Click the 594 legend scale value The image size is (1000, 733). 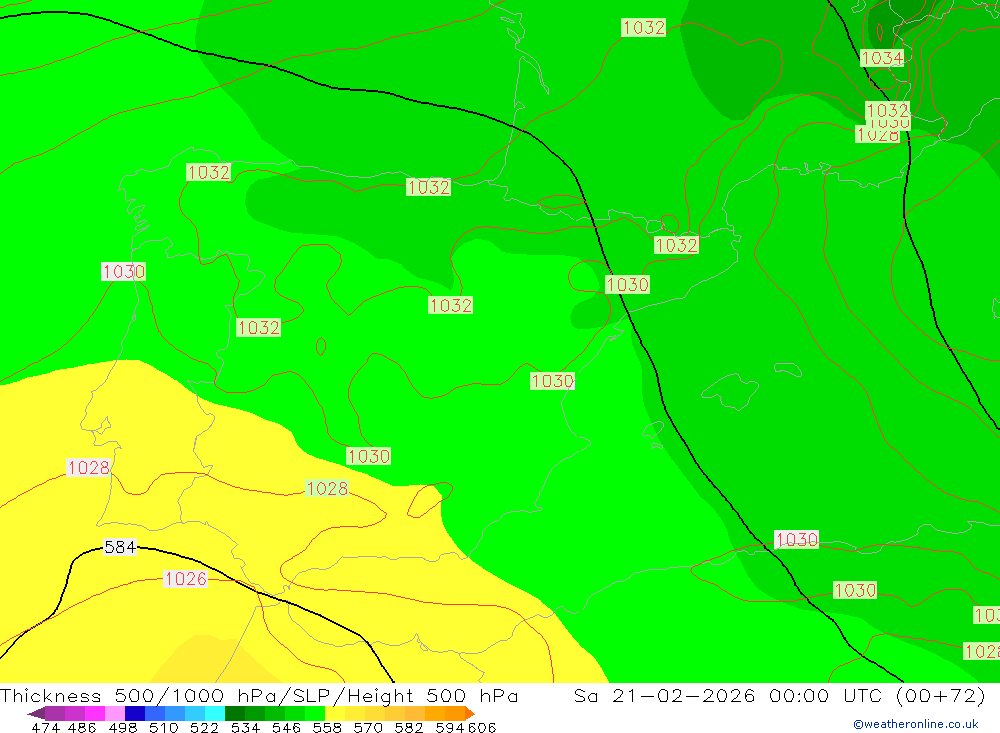pos(450,727)
